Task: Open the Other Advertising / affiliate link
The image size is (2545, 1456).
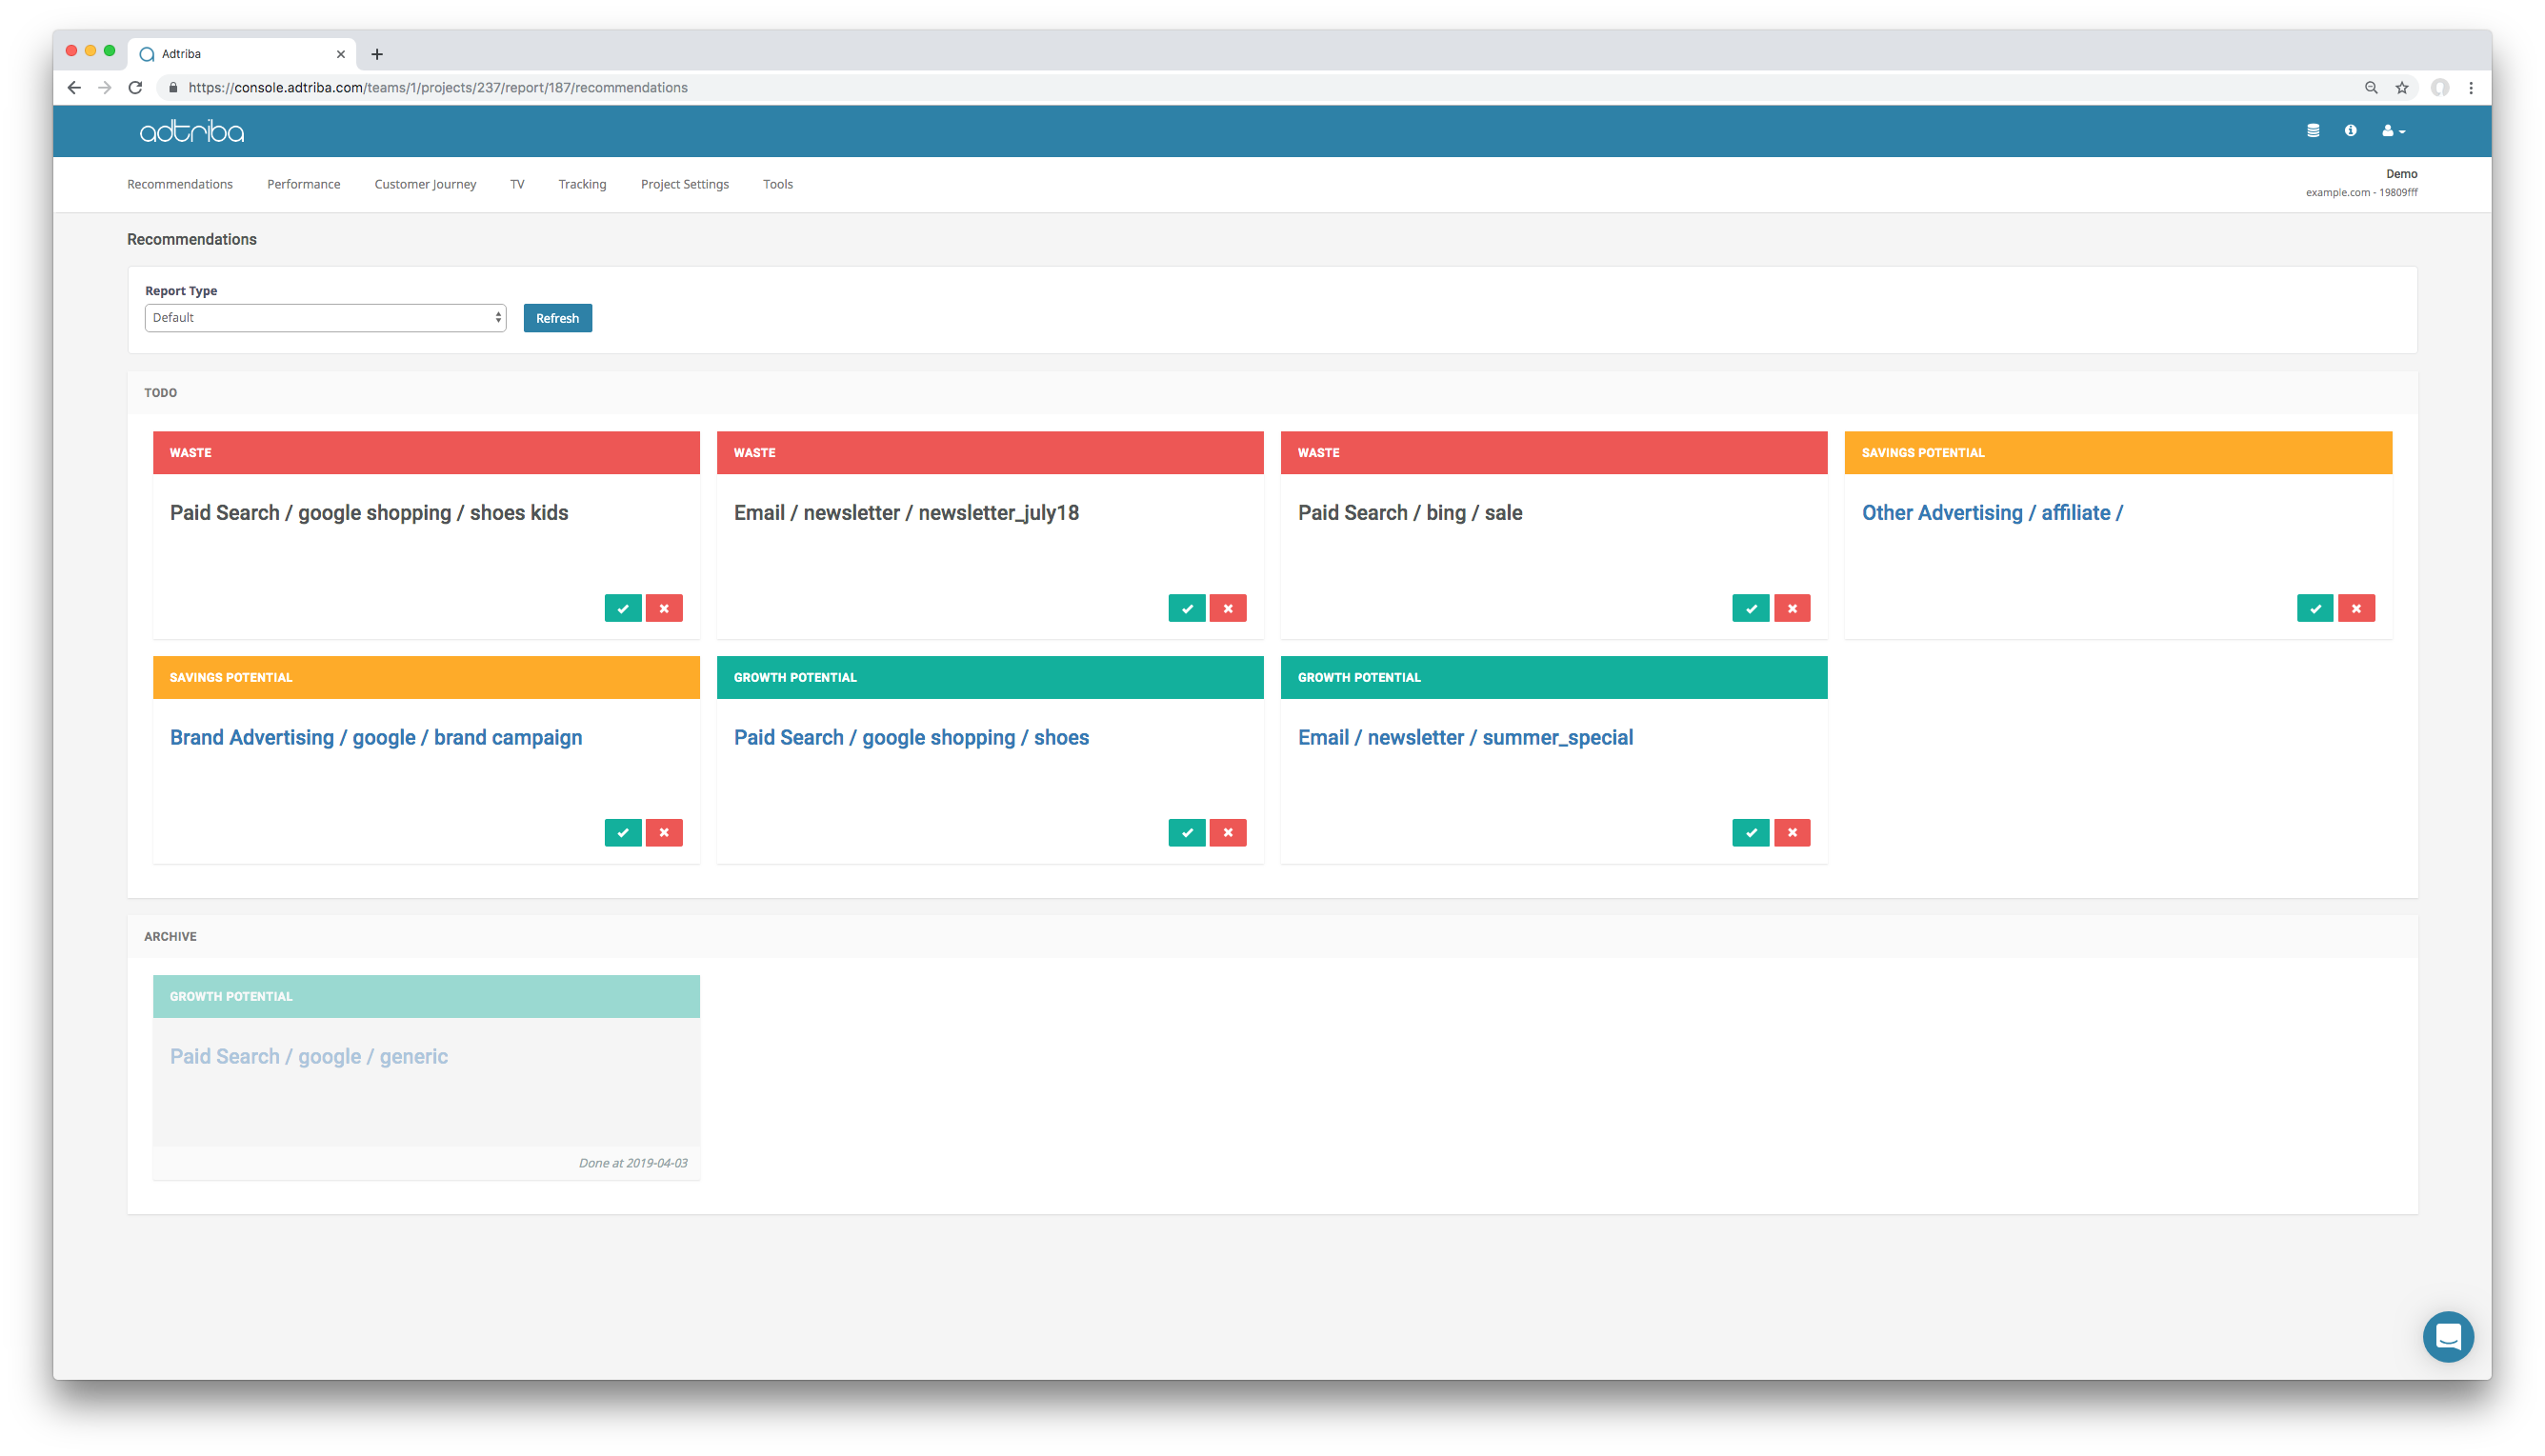Action: (x=1991, y=512)
